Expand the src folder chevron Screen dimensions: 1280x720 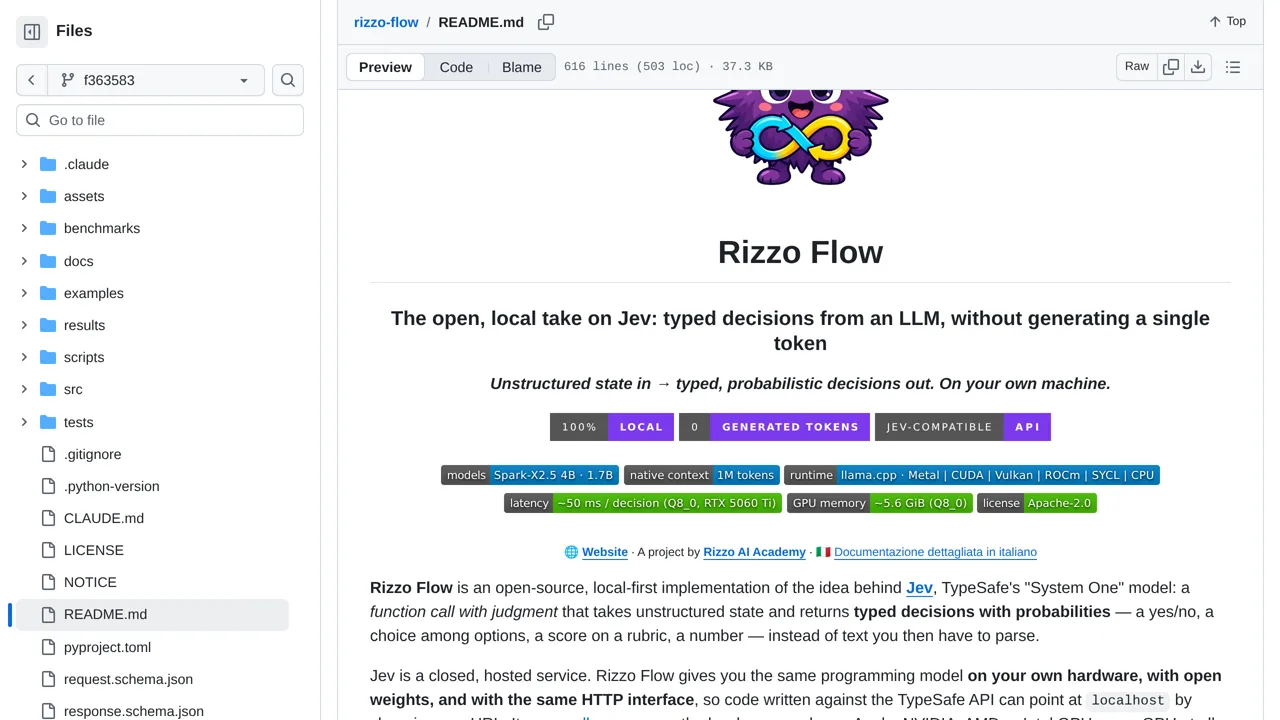(24, 389)
